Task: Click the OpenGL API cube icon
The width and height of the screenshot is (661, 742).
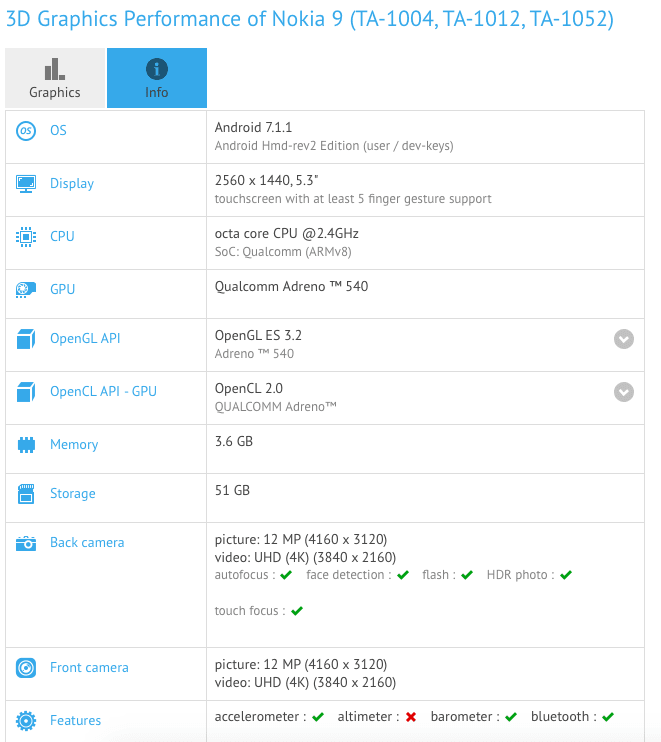Action: click(26, 339)
